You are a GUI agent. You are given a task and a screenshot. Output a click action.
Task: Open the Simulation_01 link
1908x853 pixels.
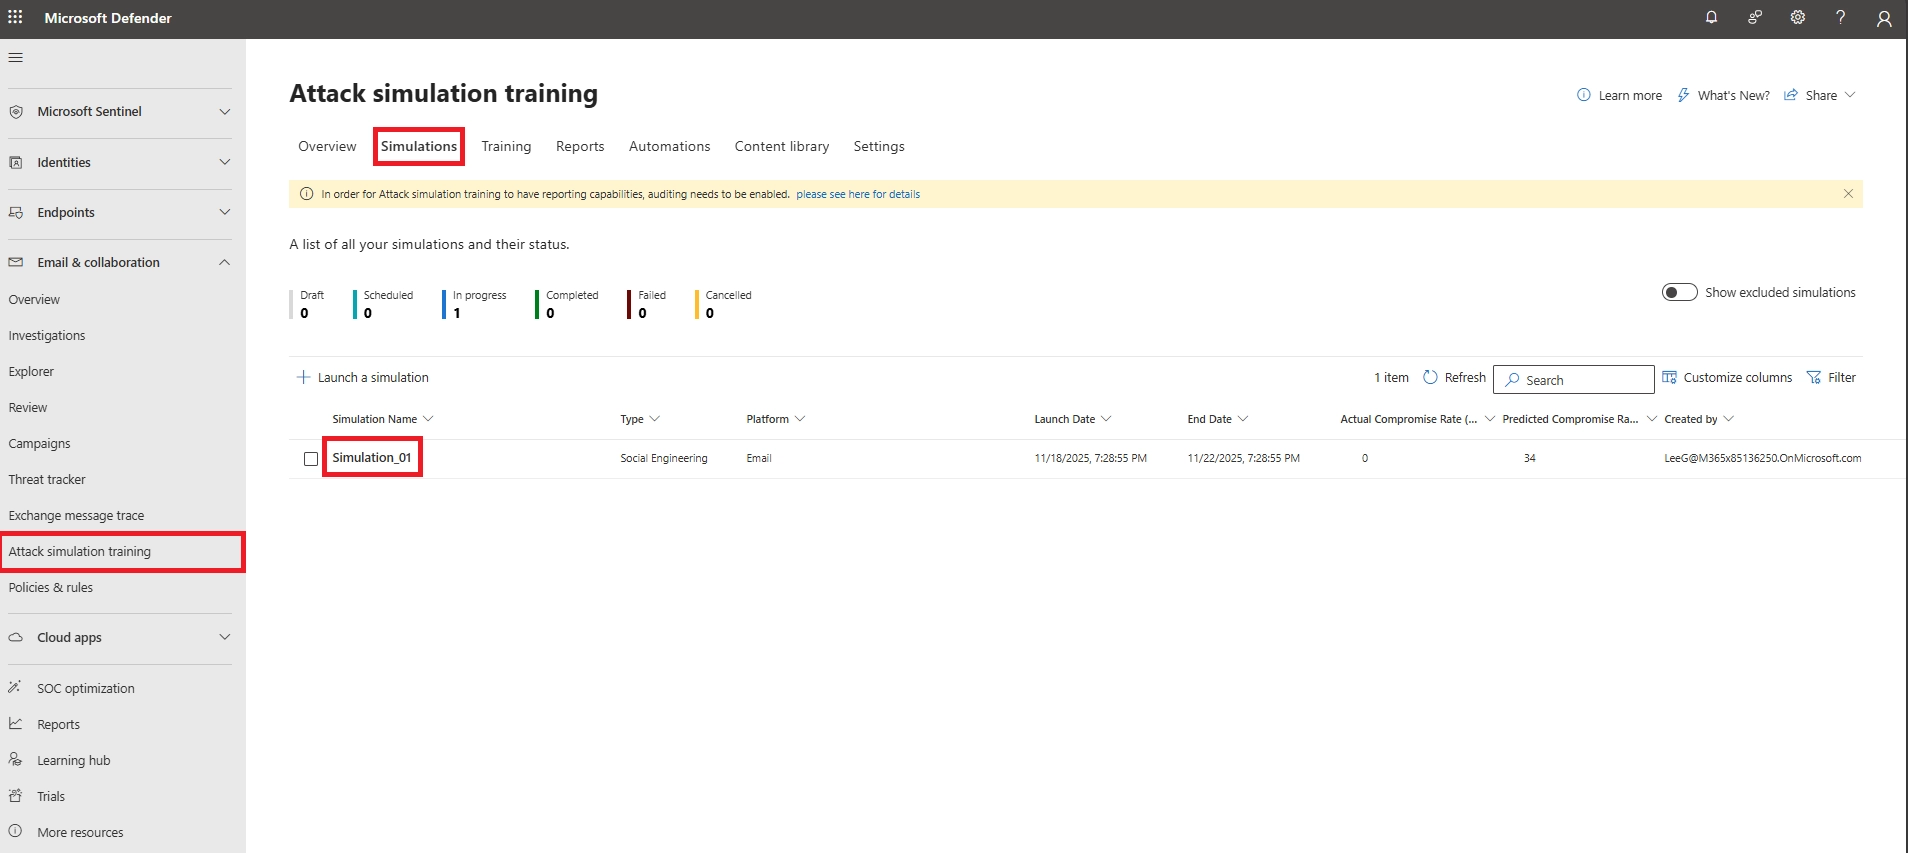coord(372,457)
